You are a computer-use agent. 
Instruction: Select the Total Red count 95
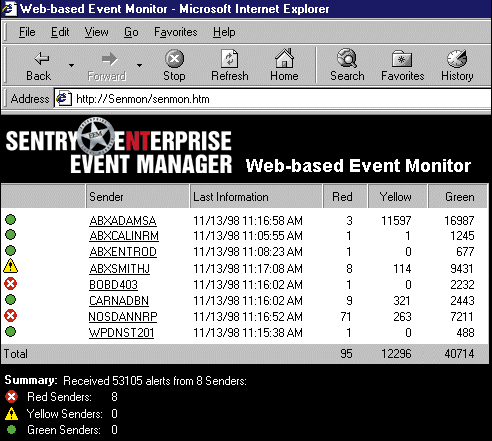point(346,354)
